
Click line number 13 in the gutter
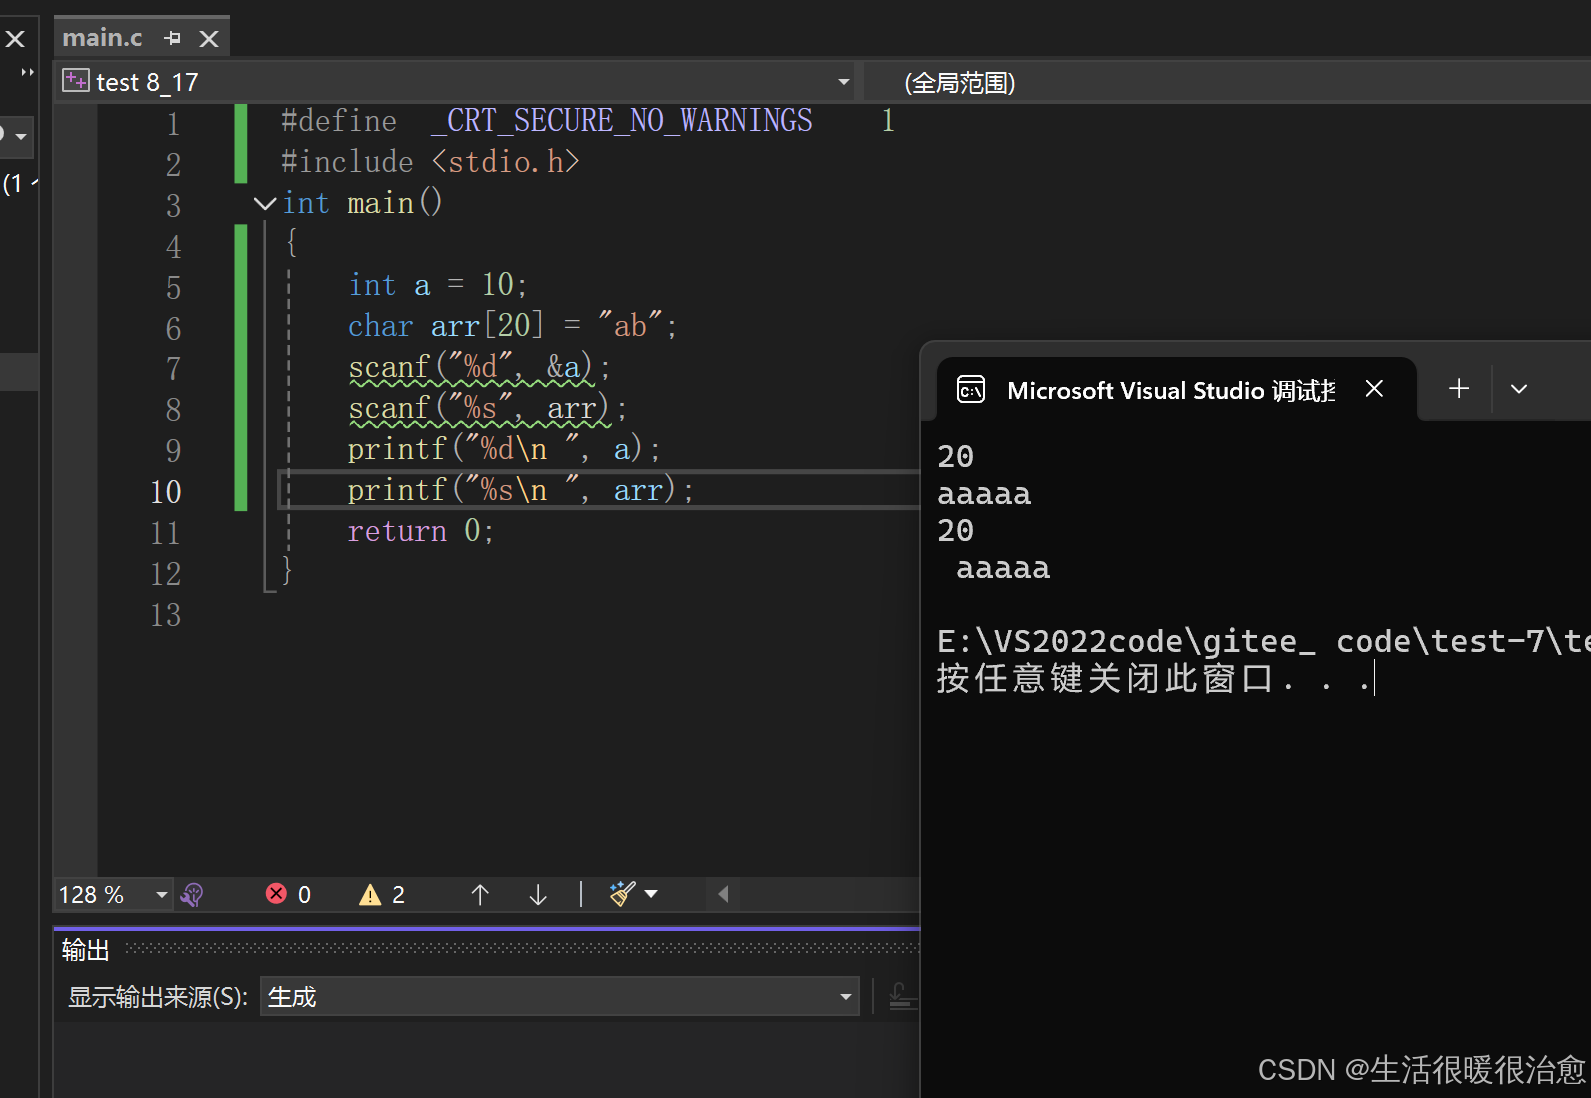pos(165,615)
